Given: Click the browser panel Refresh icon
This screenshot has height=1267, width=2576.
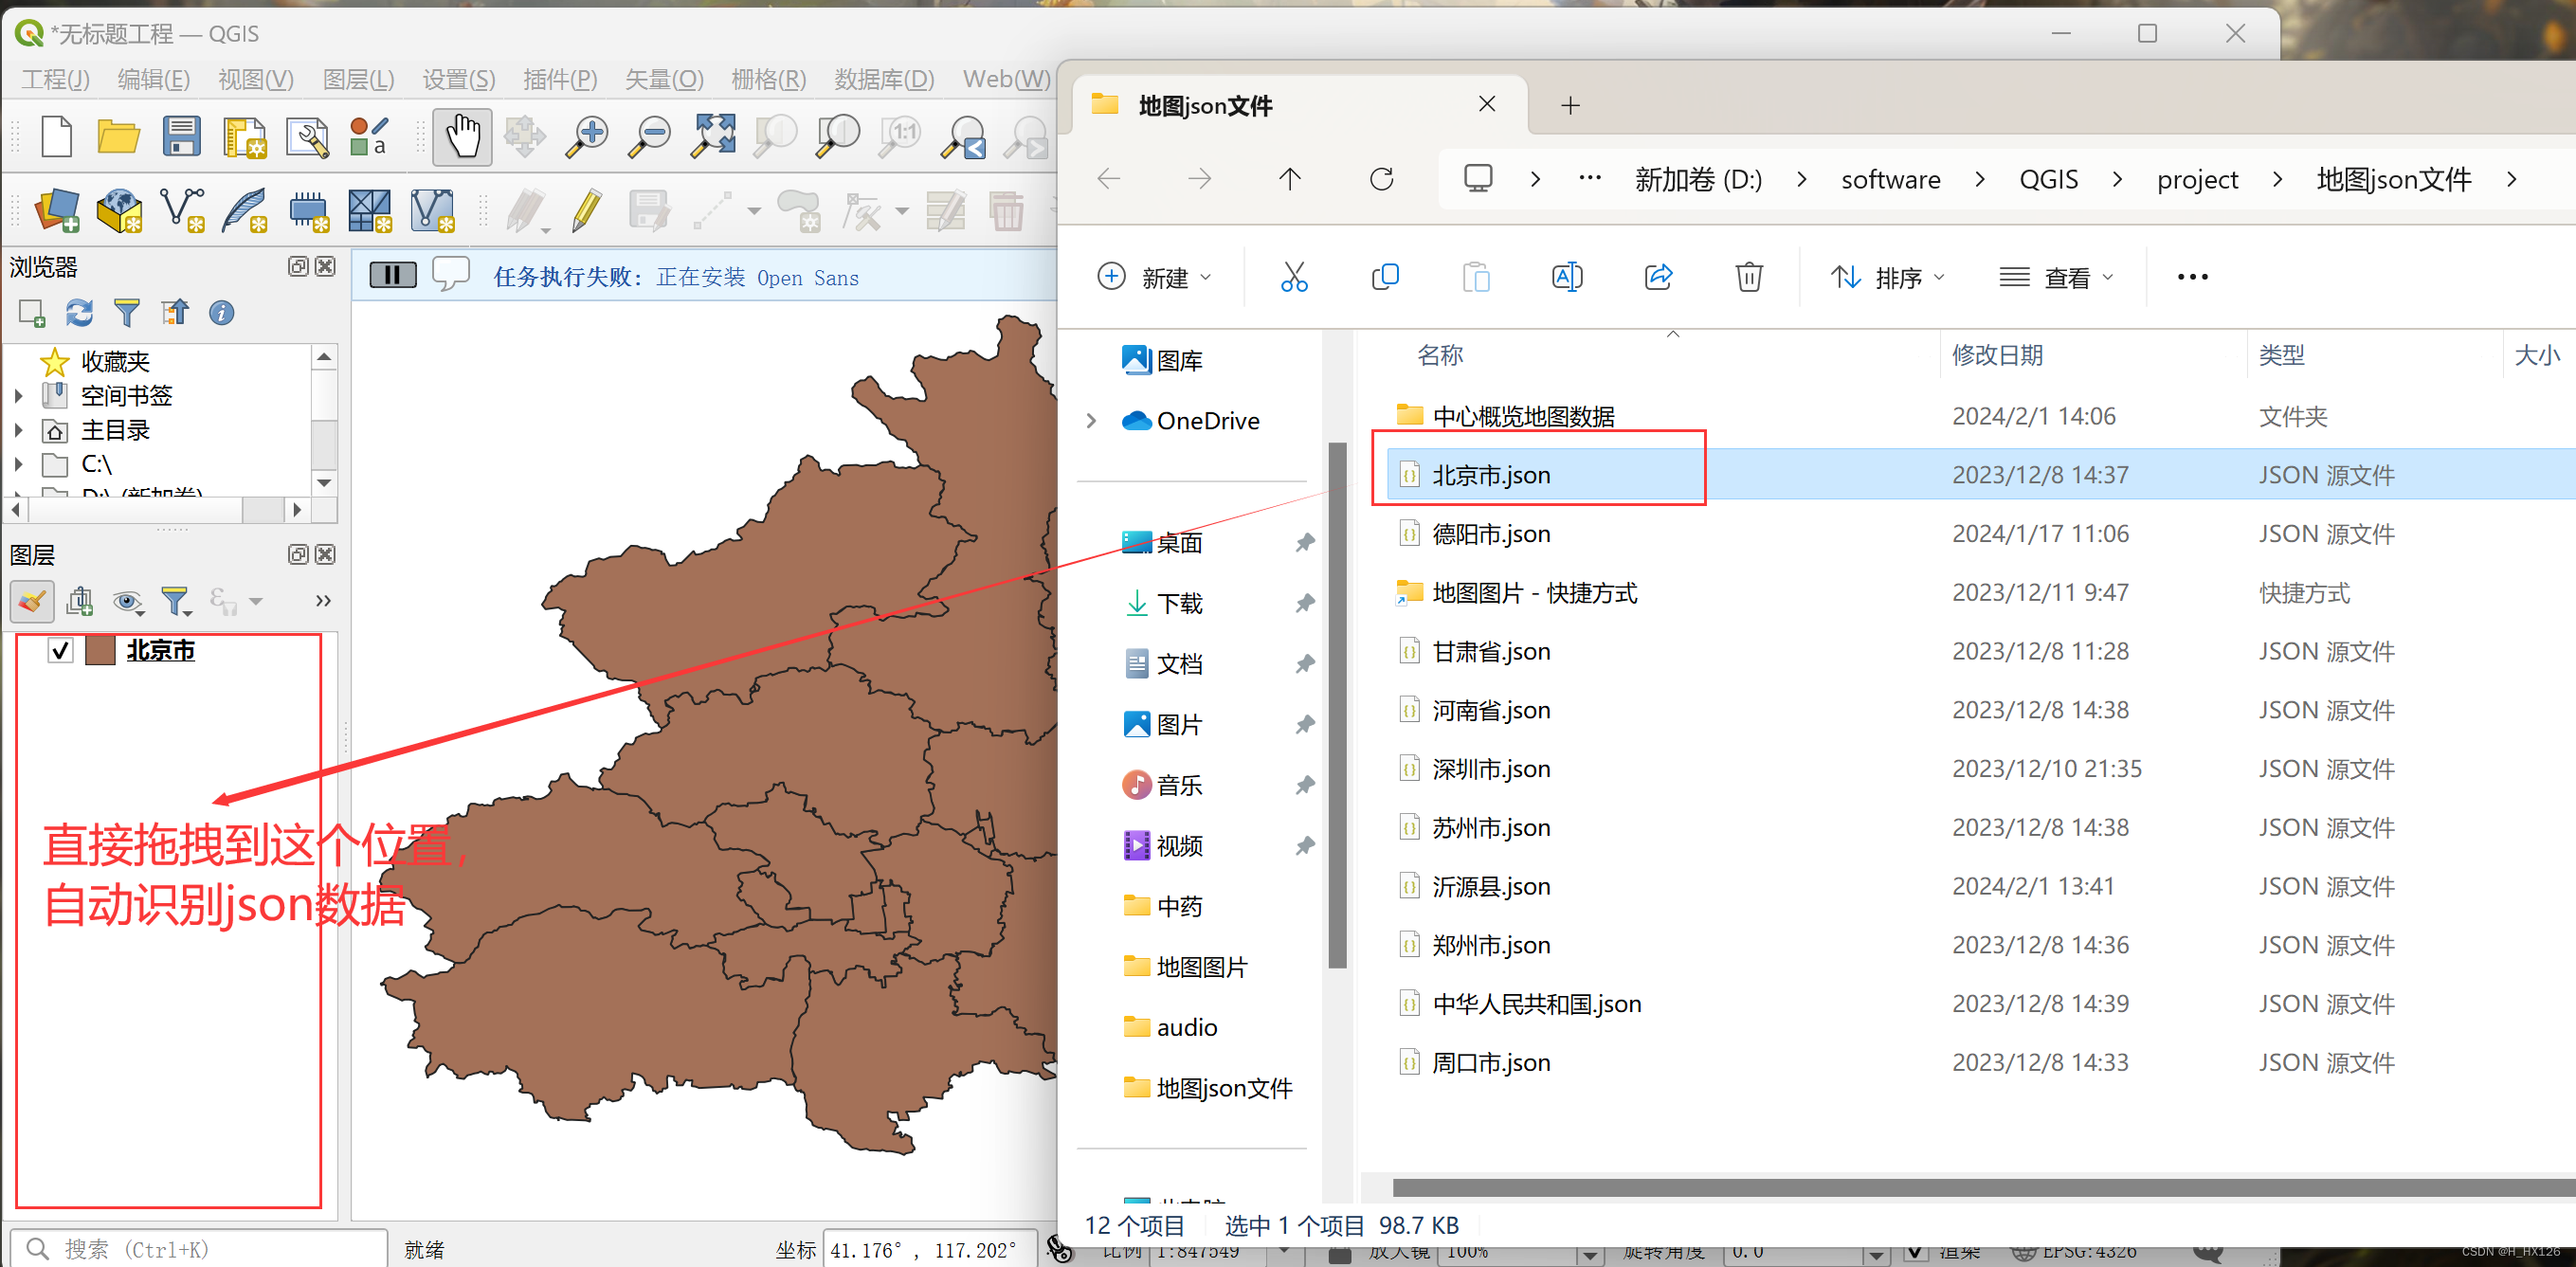Looking at the screenshot, I should pos(79,313).
